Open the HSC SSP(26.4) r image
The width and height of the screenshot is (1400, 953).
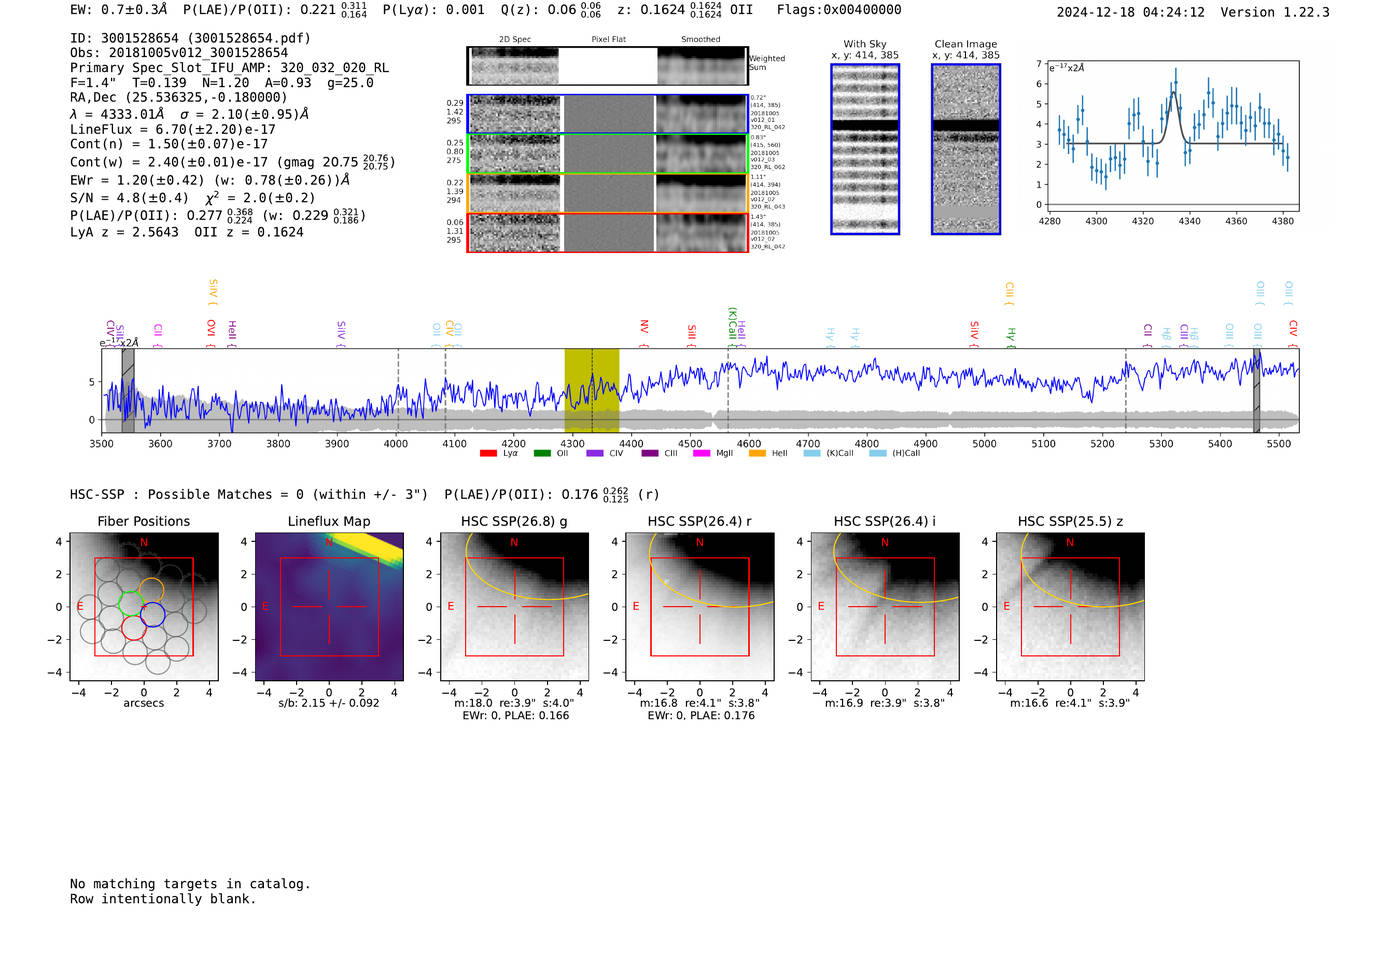[700, 607]
